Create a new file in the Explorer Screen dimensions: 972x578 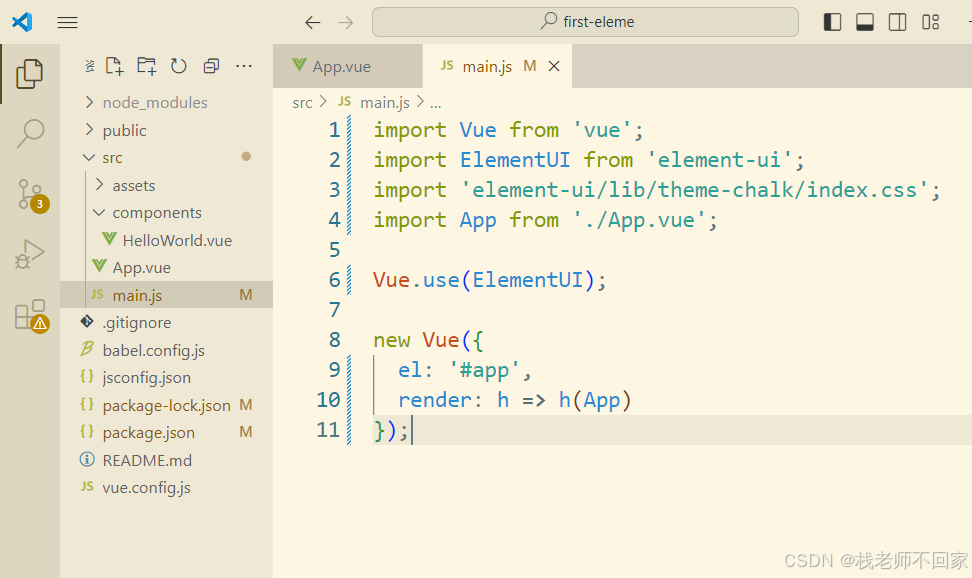pos(114,65)
